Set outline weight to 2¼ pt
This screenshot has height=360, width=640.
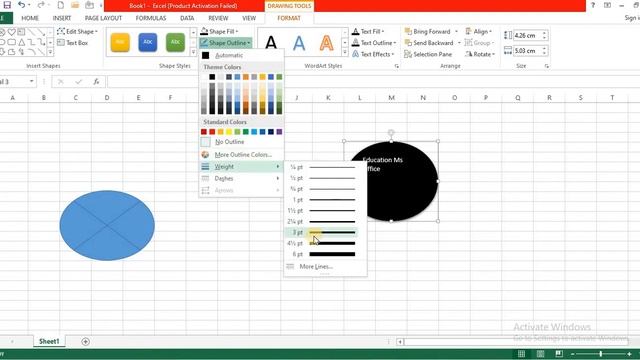[x=322, y=221]
